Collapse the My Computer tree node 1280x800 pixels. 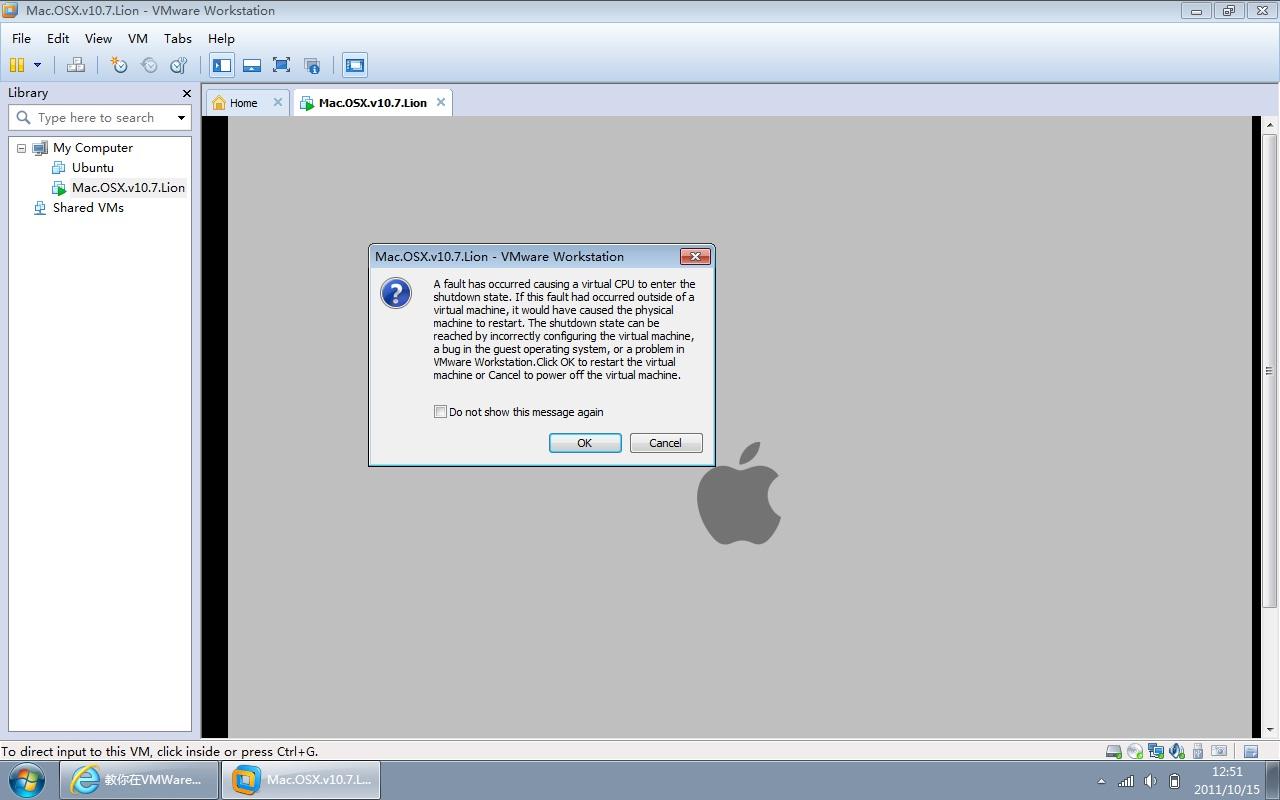[21, 148]
